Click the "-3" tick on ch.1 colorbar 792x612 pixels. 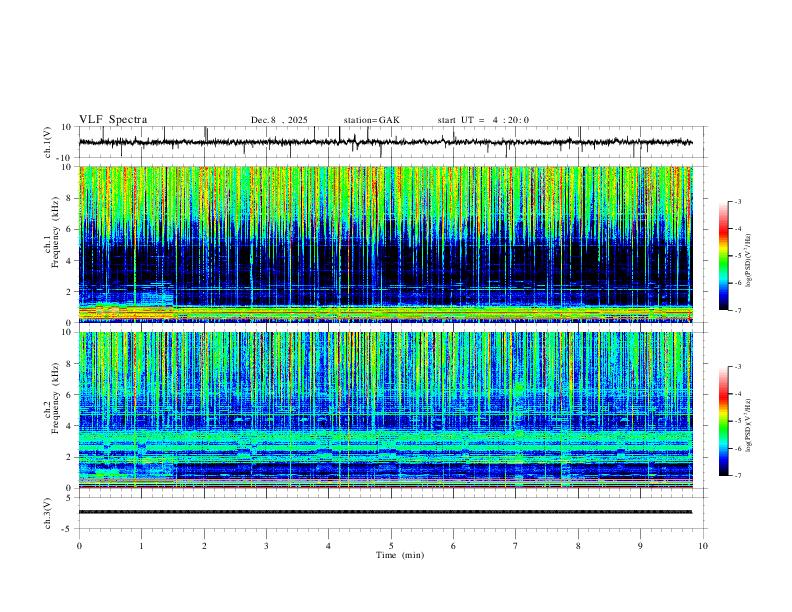point(738,201)
